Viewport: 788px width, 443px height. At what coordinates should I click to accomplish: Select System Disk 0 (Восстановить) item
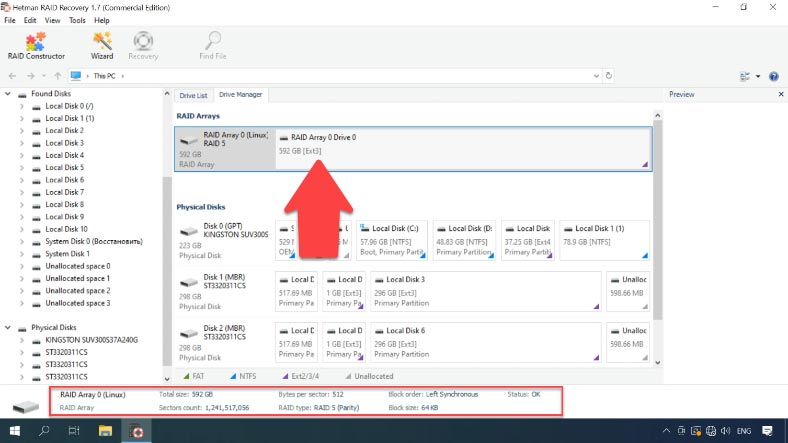click(93, 241)
